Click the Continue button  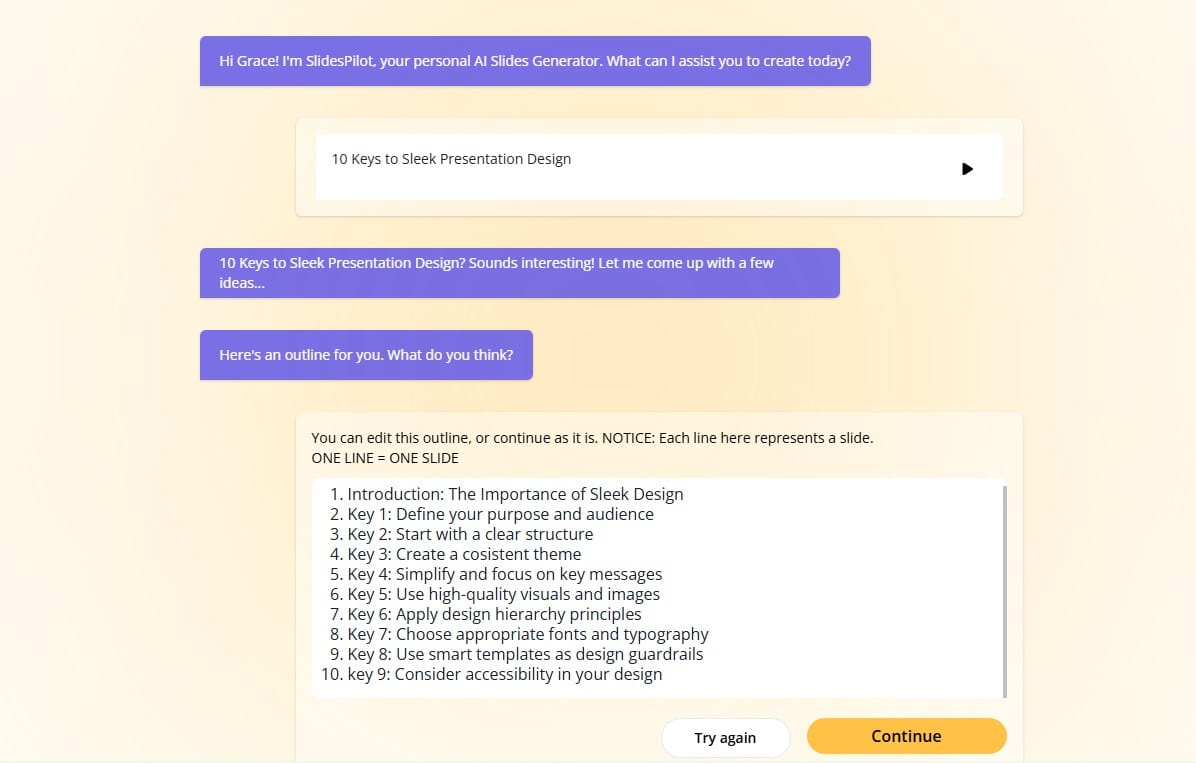[906, 736]
